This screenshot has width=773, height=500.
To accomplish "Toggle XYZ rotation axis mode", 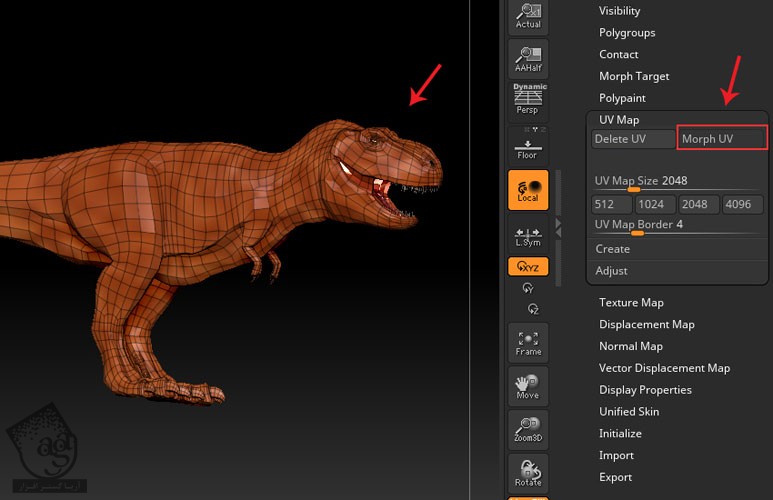I will click(x=528, y=267).
